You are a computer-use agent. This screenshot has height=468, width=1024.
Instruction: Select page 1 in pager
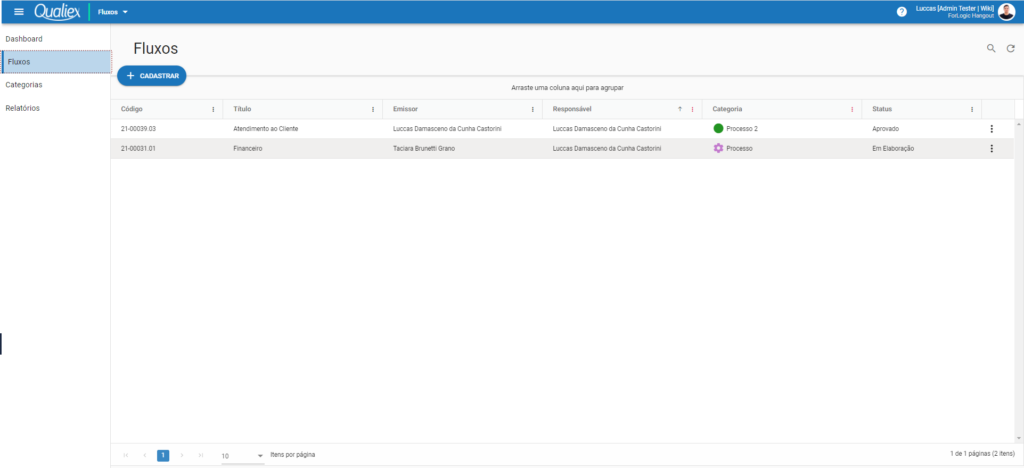(x=163, y=455)
